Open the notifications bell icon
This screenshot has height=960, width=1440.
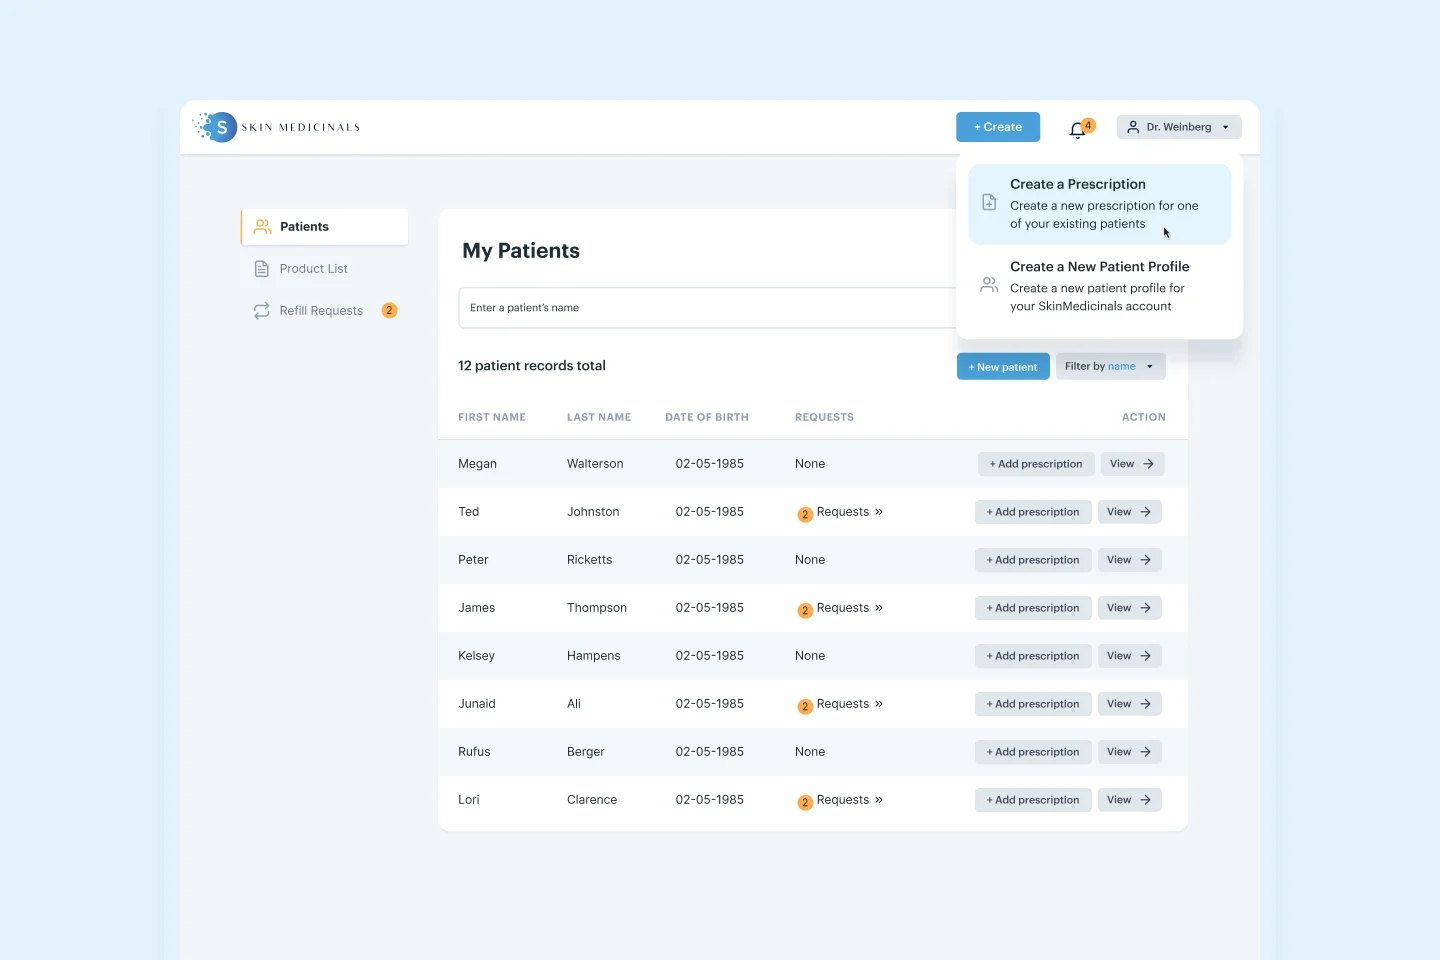point(1077,129)
